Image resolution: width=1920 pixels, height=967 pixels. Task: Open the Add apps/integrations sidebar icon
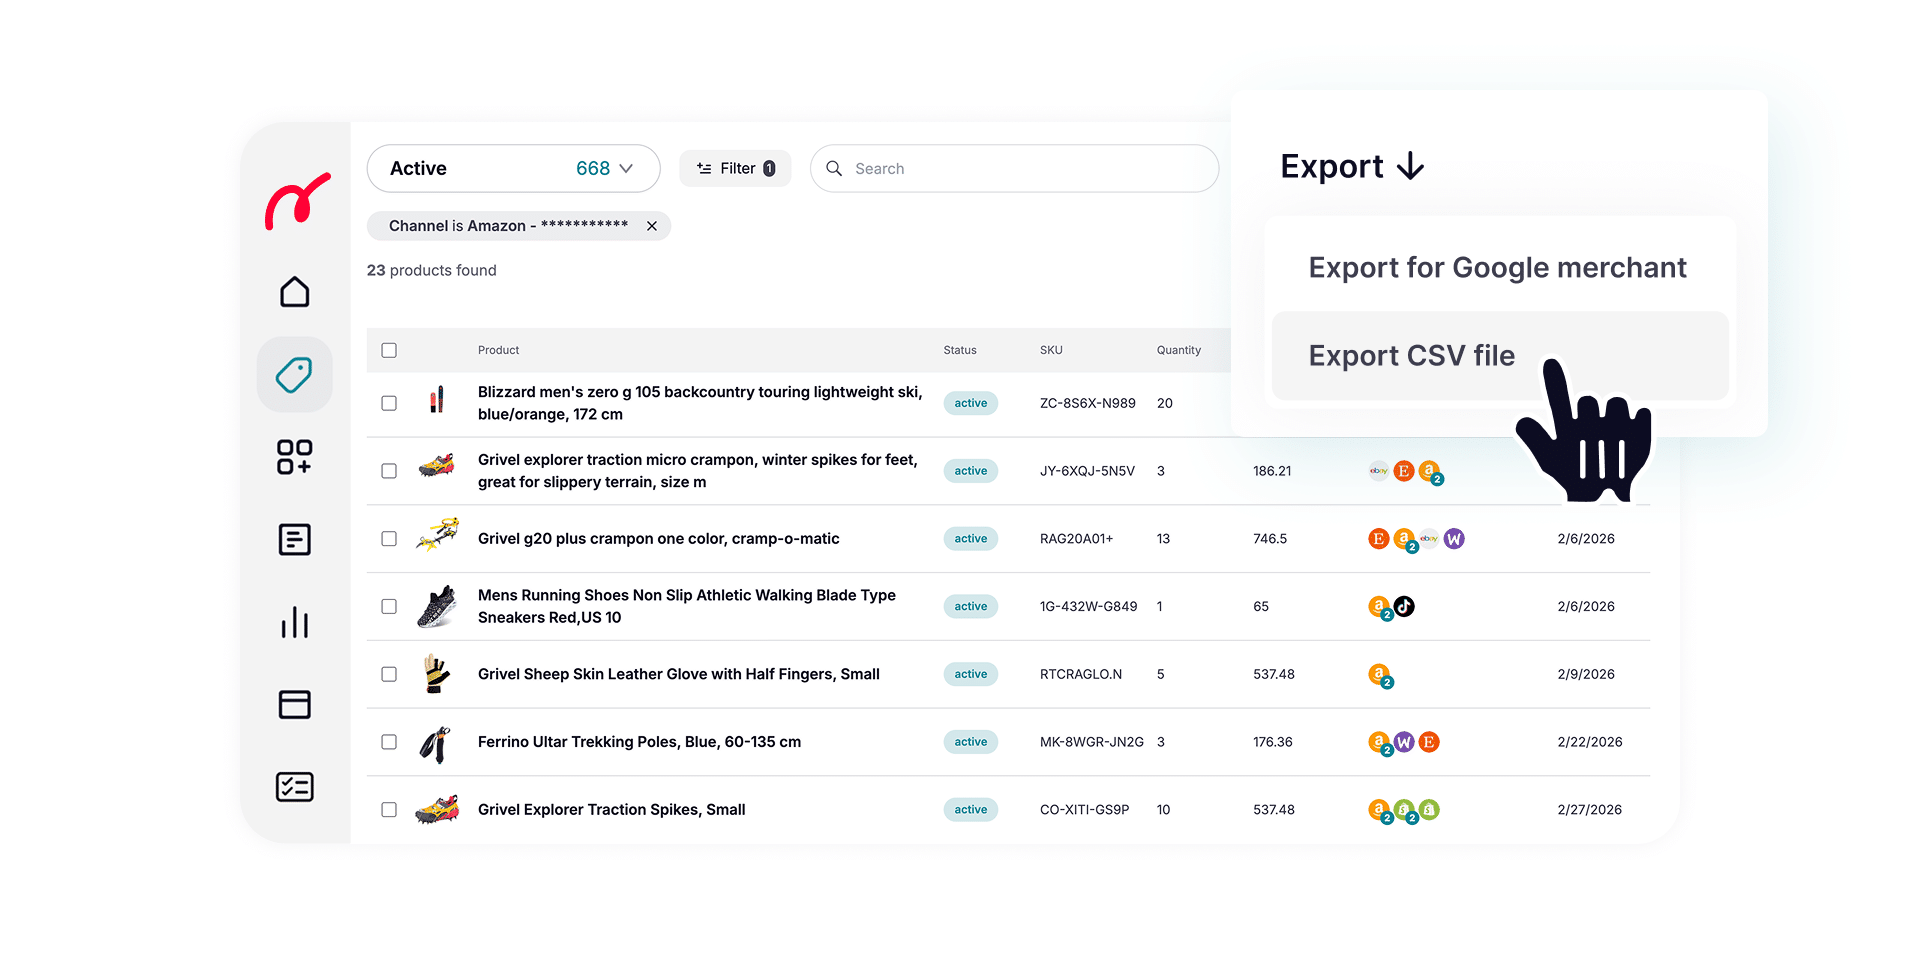[294, 457]
